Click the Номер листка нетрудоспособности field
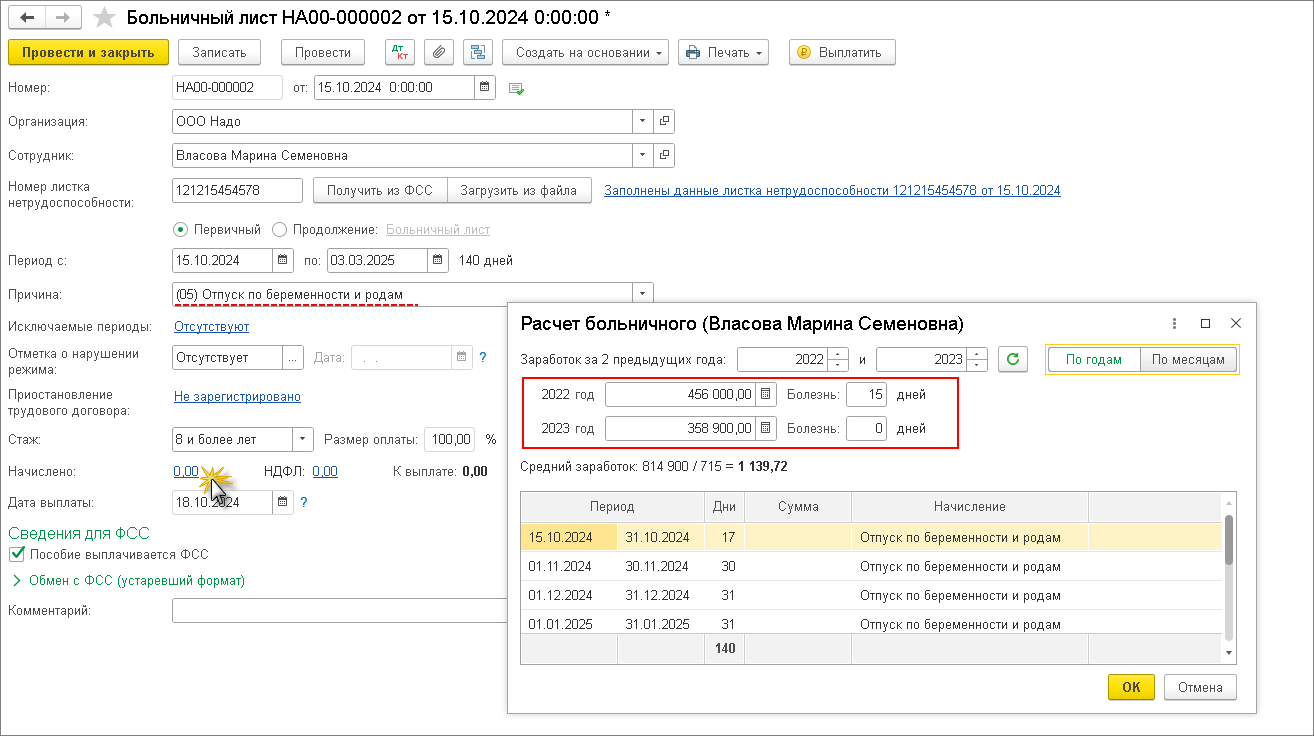Image resolution: width=1314 pixels, height=736 pixels. pos(237,190)
